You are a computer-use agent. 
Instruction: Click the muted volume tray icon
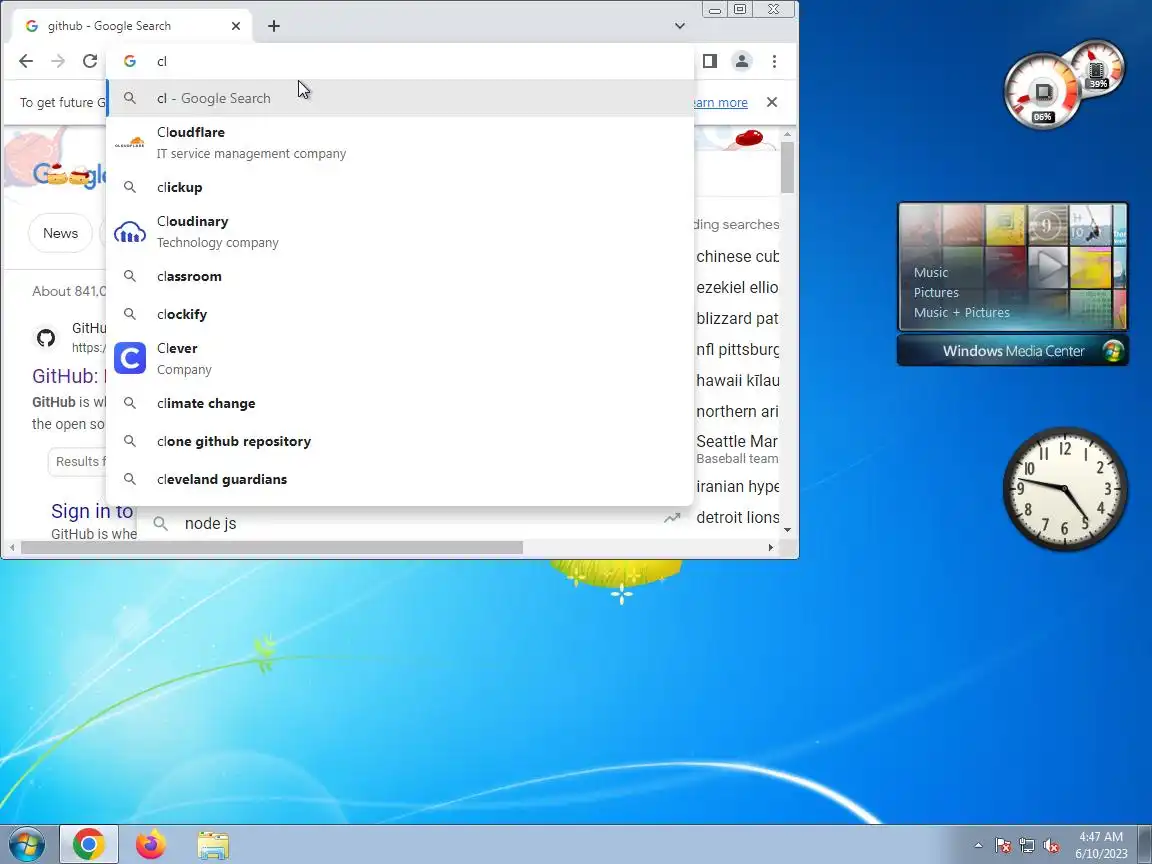pyautogui.click(x=1051, y=846)
